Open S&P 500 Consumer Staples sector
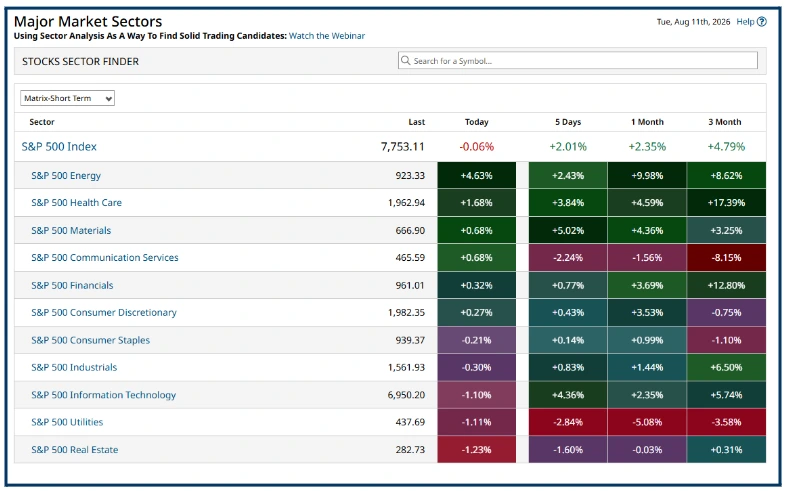The height and width of the screenshot is (491, 787). coord(90,340)
